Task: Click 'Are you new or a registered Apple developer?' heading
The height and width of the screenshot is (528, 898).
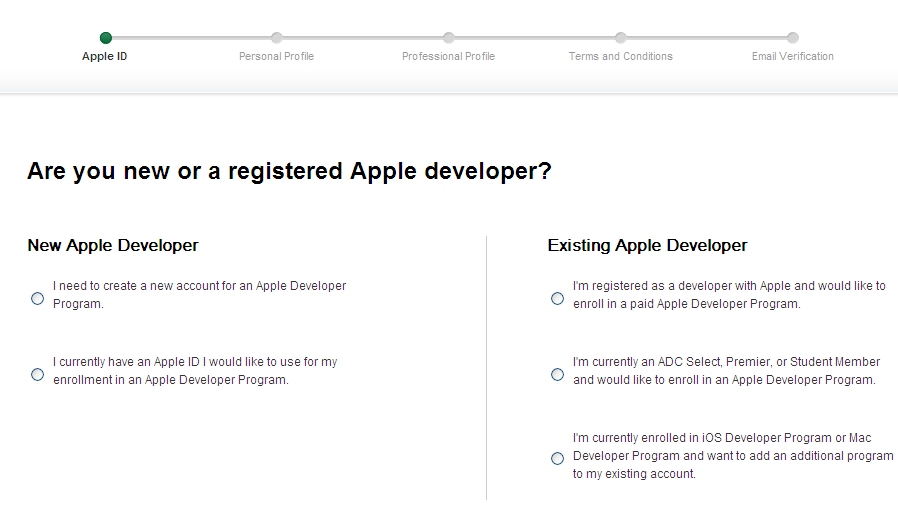Action: (x=289, y=171)
